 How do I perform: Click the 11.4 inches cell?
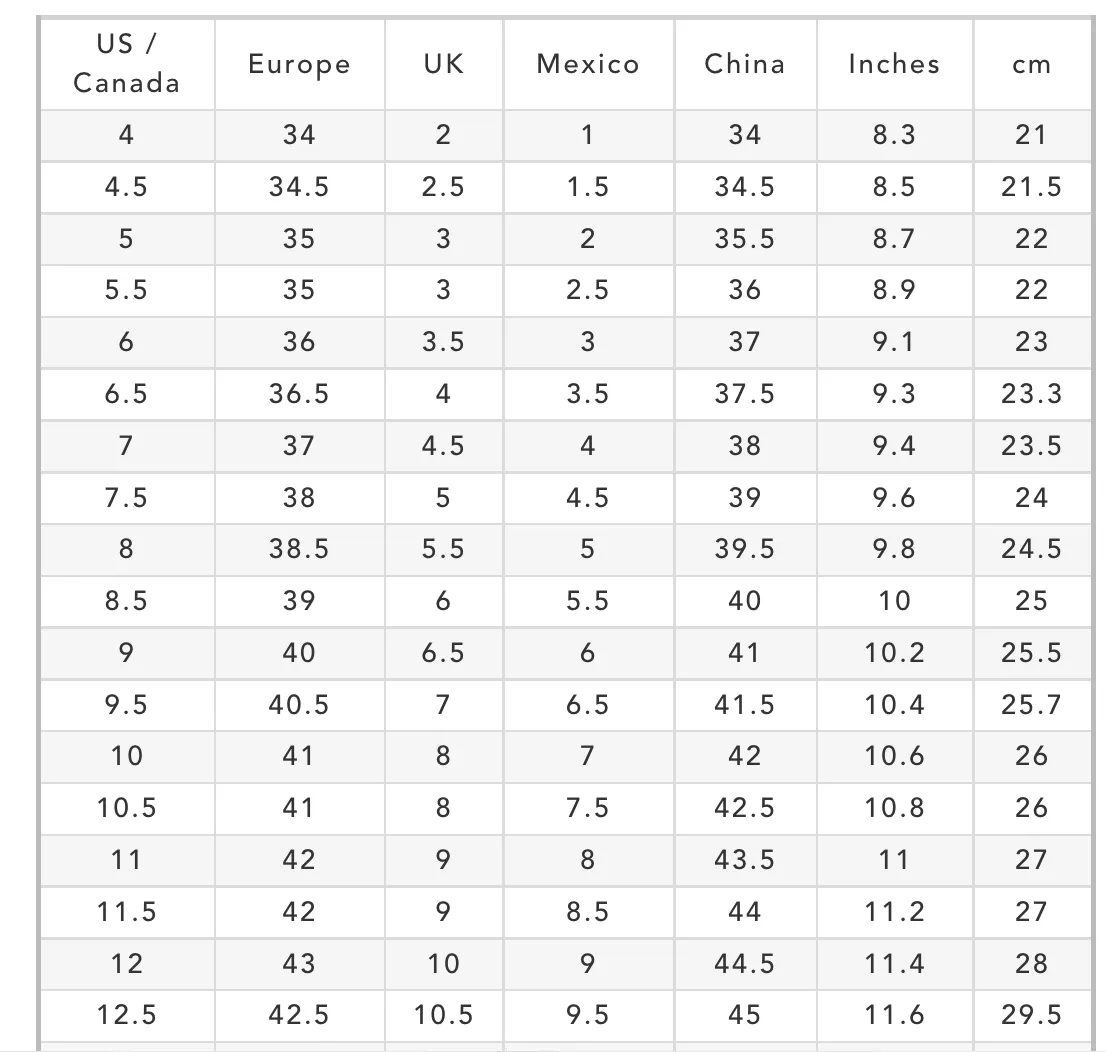click(x=894, y=964)
